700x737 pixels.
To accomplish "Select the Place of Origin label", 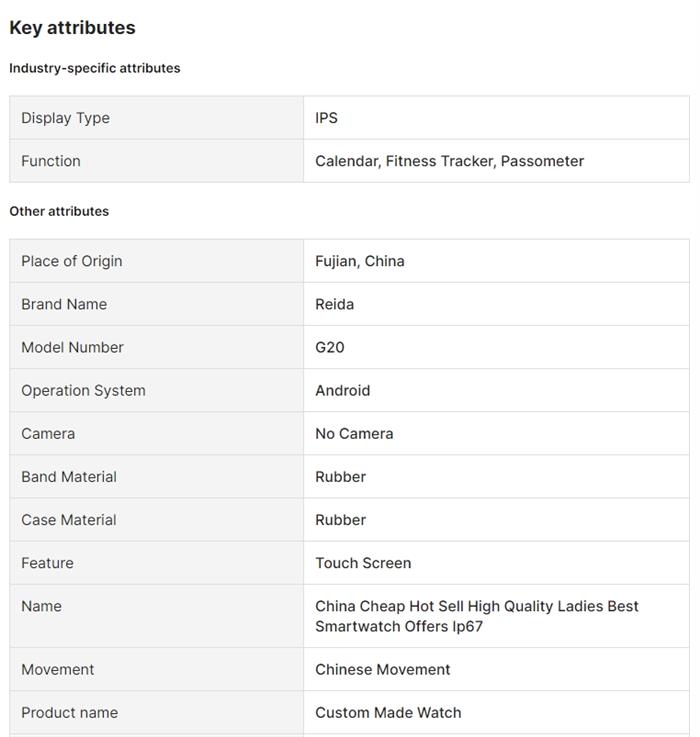I will 71,261.
